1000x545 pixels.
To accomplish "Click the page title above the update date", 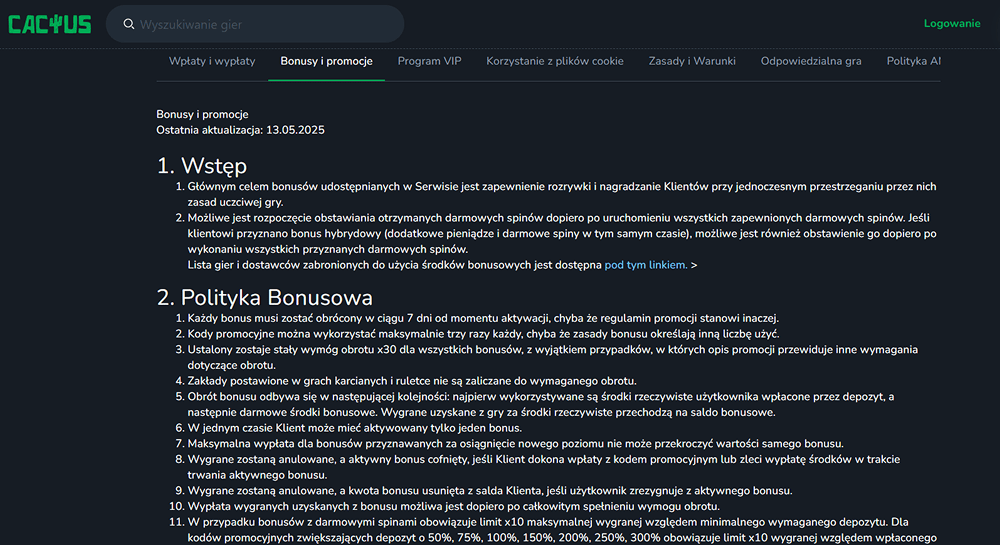I will pyautogui.click(x=202, y=114).
